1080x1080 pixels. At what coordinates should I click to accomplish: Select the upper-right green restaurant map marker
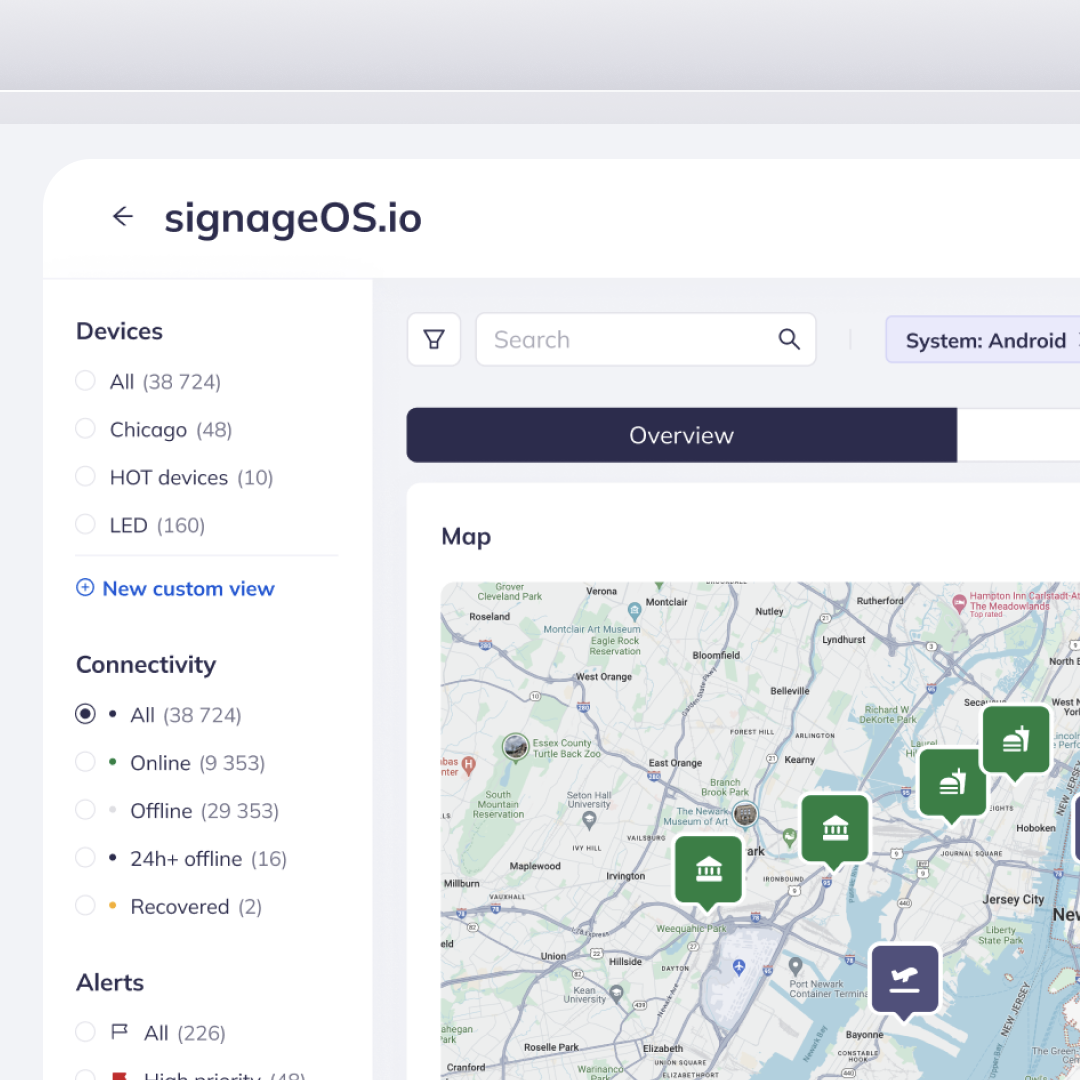pos(1016,740)
